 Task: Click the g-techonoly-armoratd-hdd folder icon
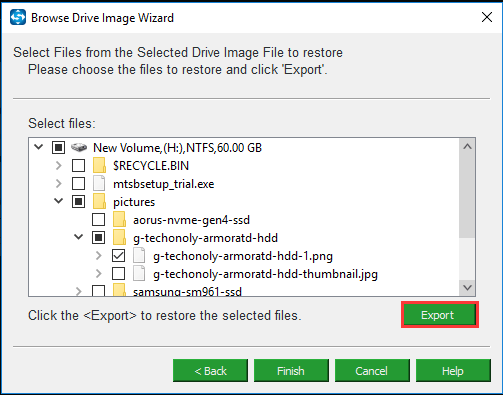click(x=119, y=237)
